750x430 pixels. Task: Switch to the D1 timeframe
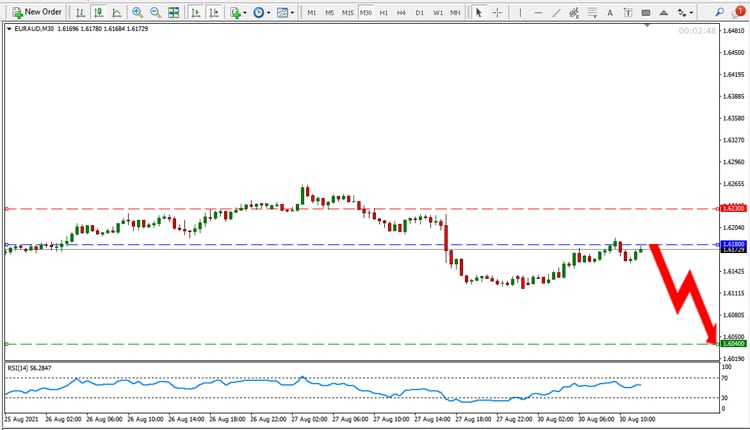point(419,13)
